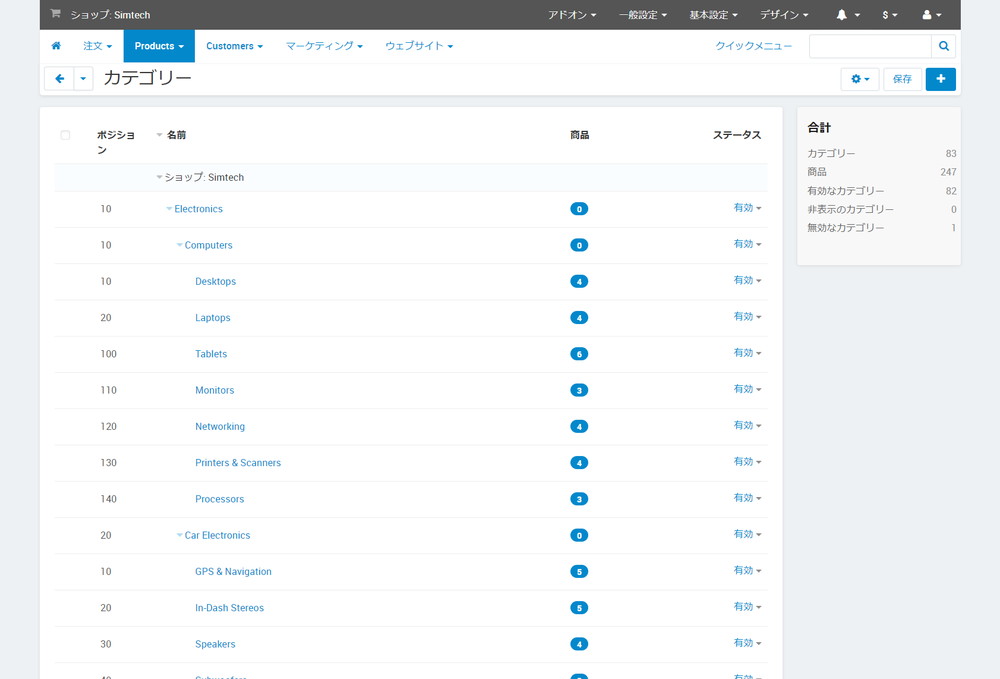Click the 商品 column header
Screen dimensions: 1000x679
[579, 135]
